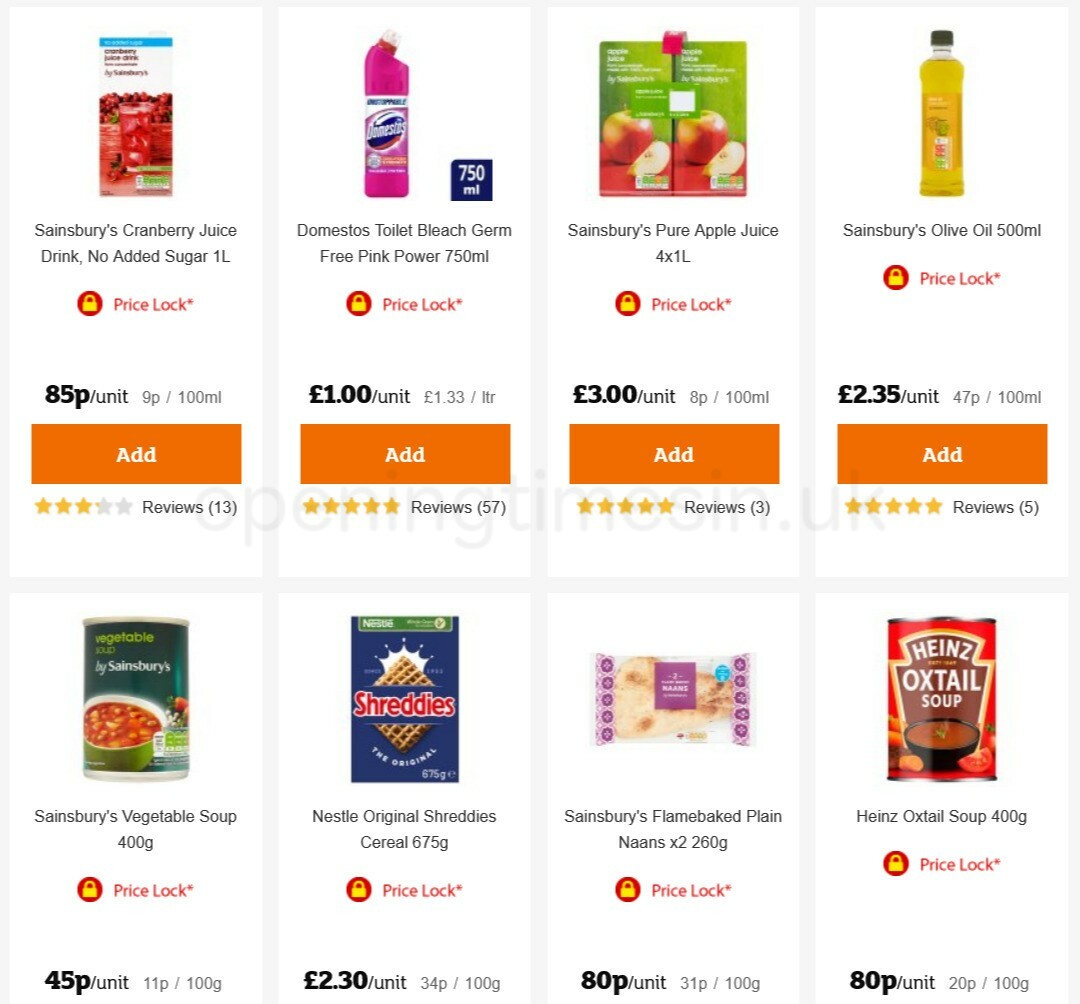Click the Price Lock padlock icon on Cranberry Juice
Screen dimensions: 1080x1004
point(91,304)
